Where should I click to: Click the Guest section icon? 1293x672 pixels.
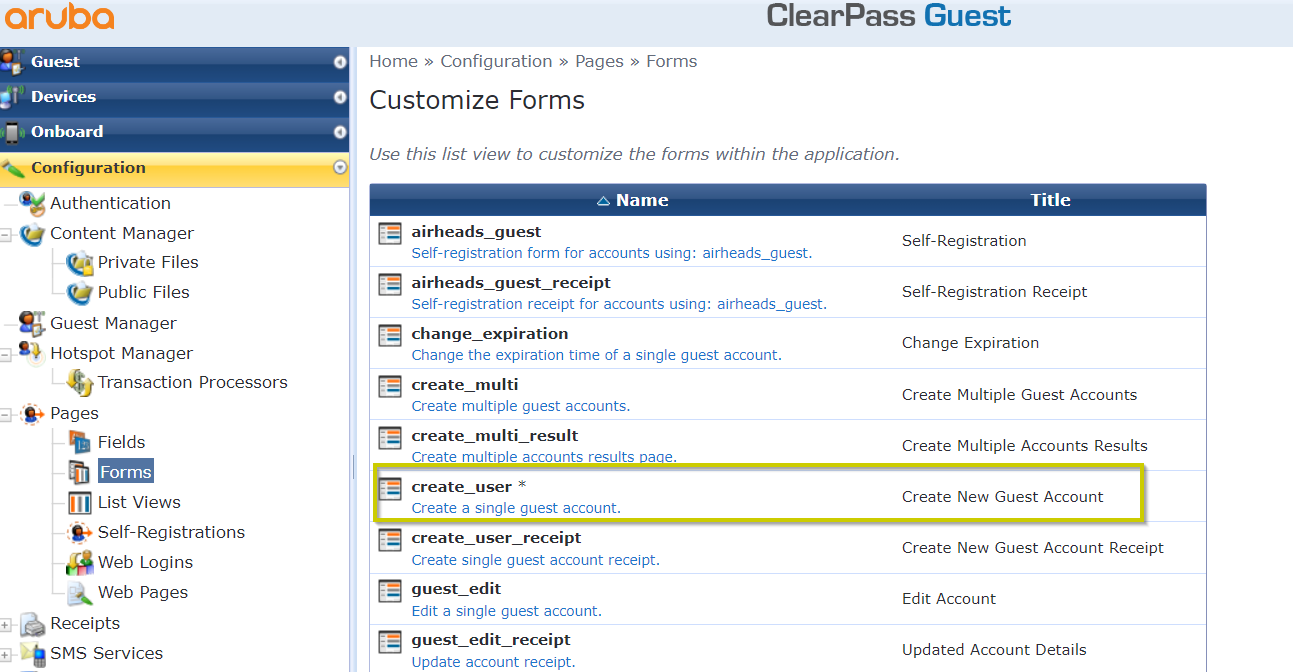(x=12, y=62)
